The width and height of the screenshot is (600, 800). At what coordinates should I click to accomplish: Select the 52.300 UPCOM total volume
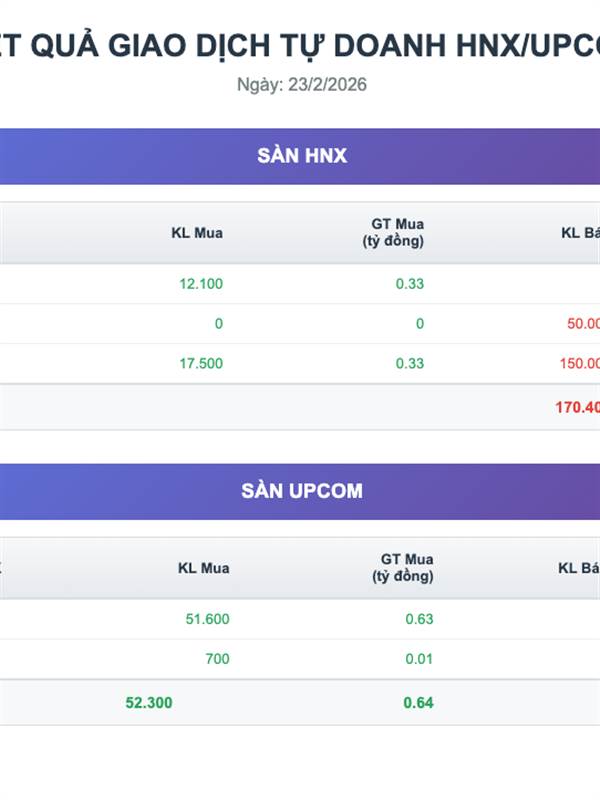click(x=149, y=703)
